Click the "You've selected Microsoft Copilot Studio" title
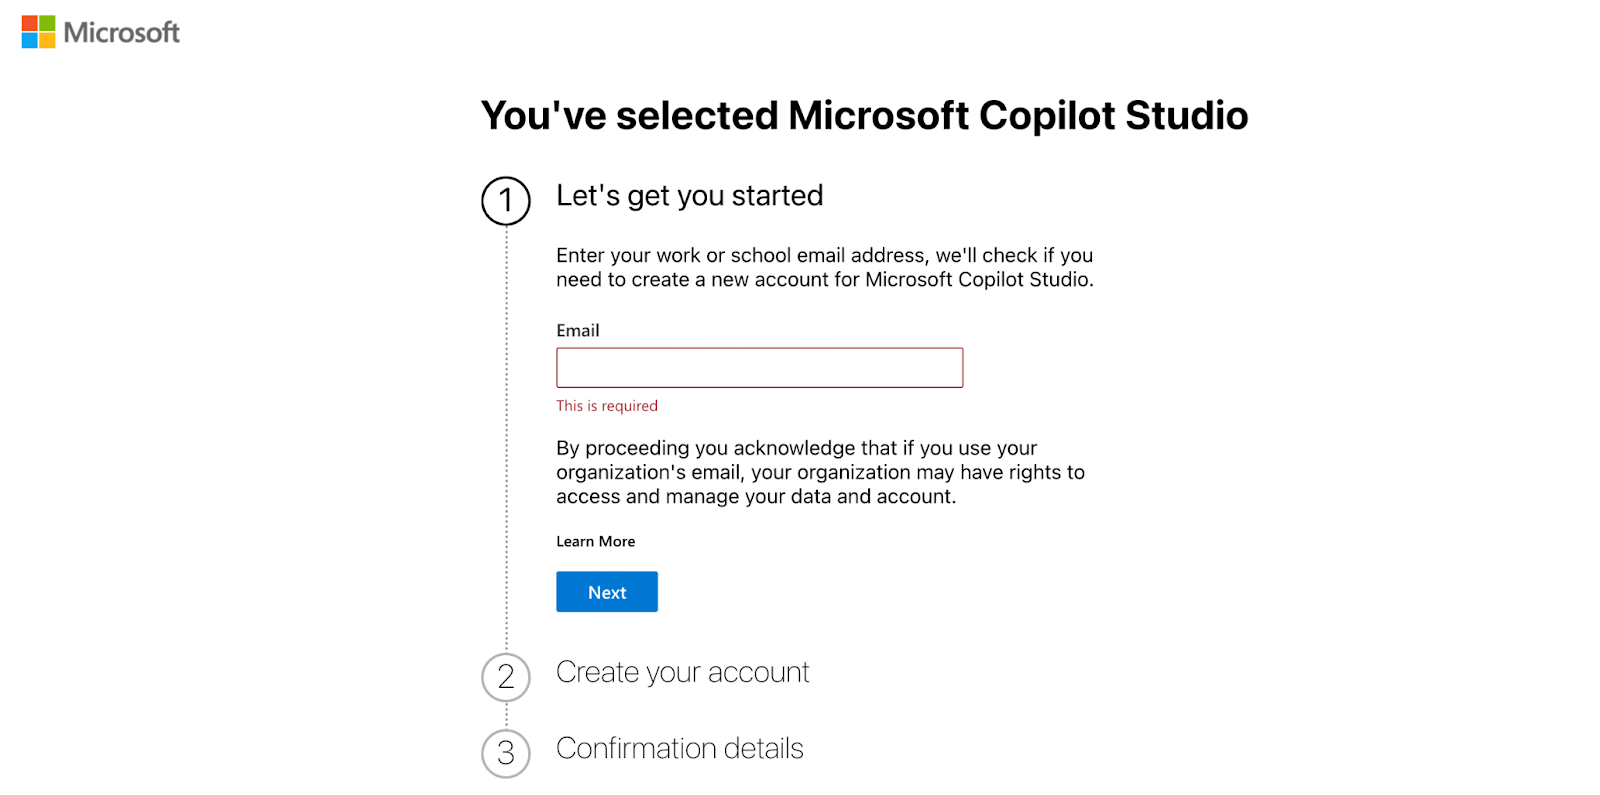Image resolution: width=1600 pixels, height=795 pixels. coord(864,115)
